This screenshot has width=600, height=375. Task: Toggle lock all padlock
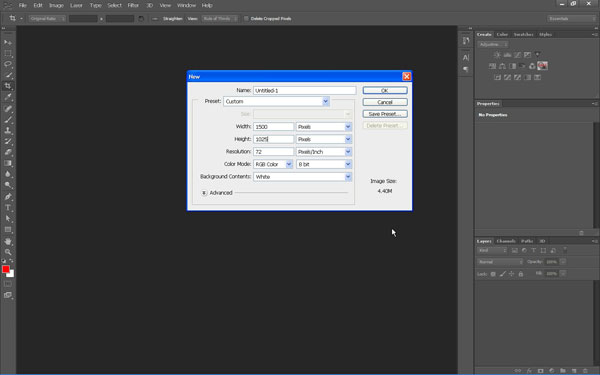coord(521,274)
